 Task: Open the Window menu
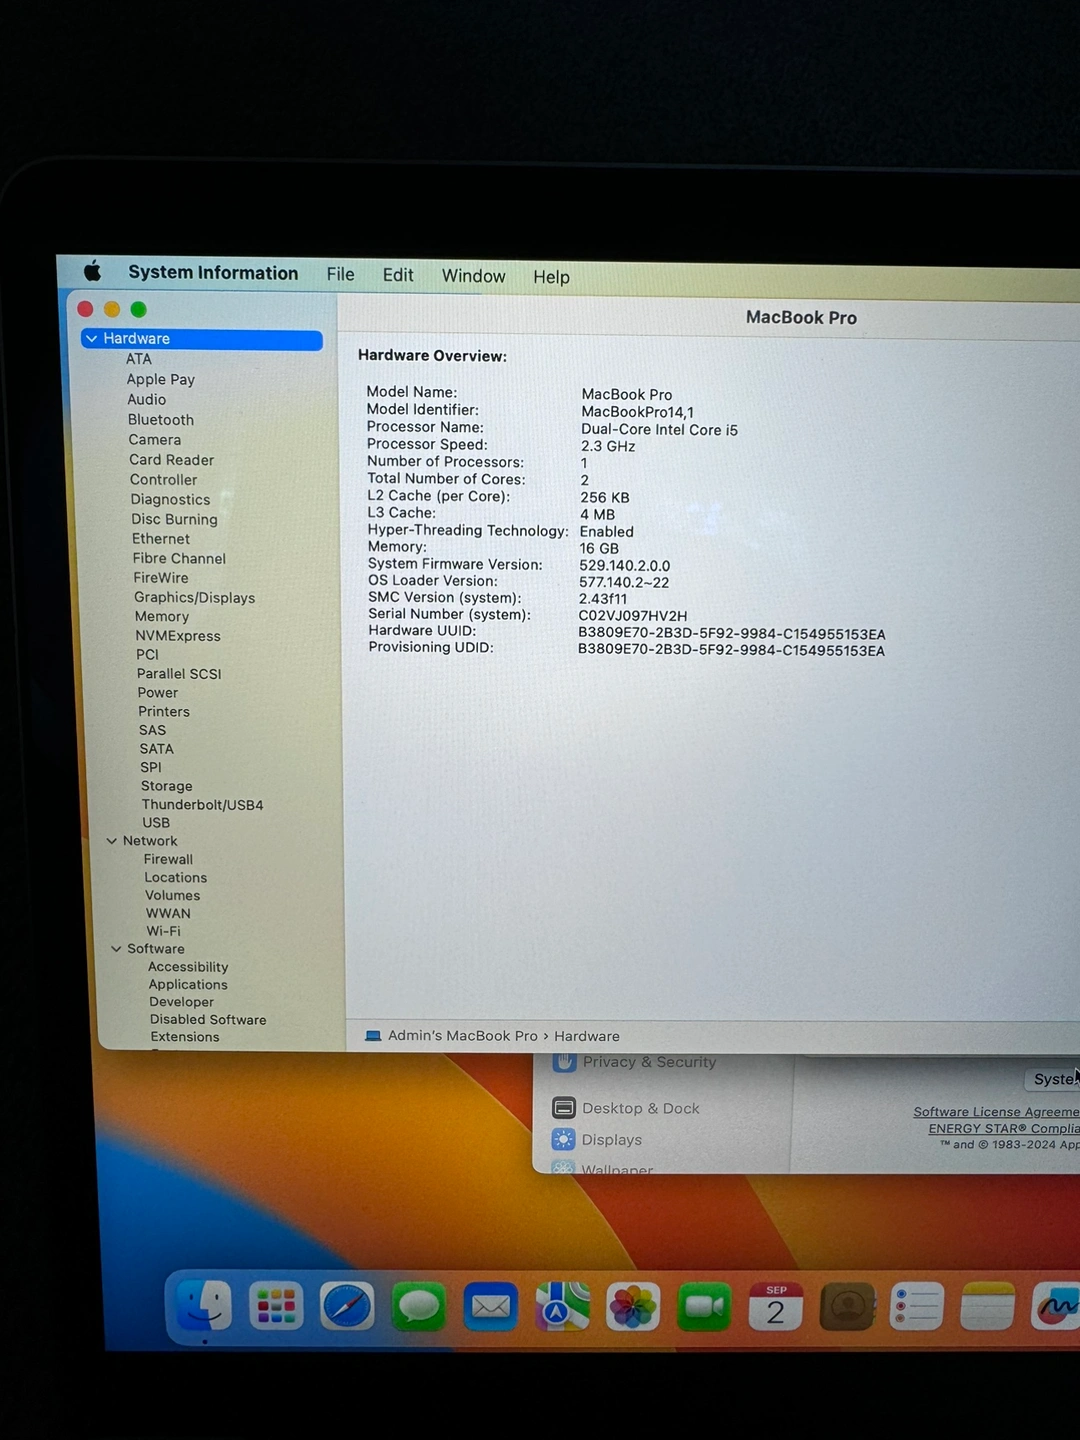[473, 276]
